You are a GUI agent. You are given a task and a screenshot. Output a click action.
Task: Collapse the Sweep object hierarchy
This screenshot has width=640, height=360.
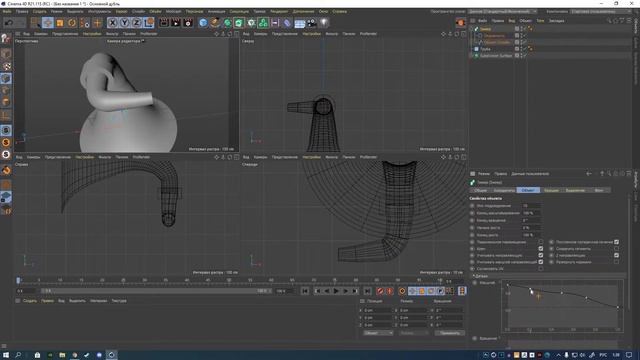[x=472, y=29]
